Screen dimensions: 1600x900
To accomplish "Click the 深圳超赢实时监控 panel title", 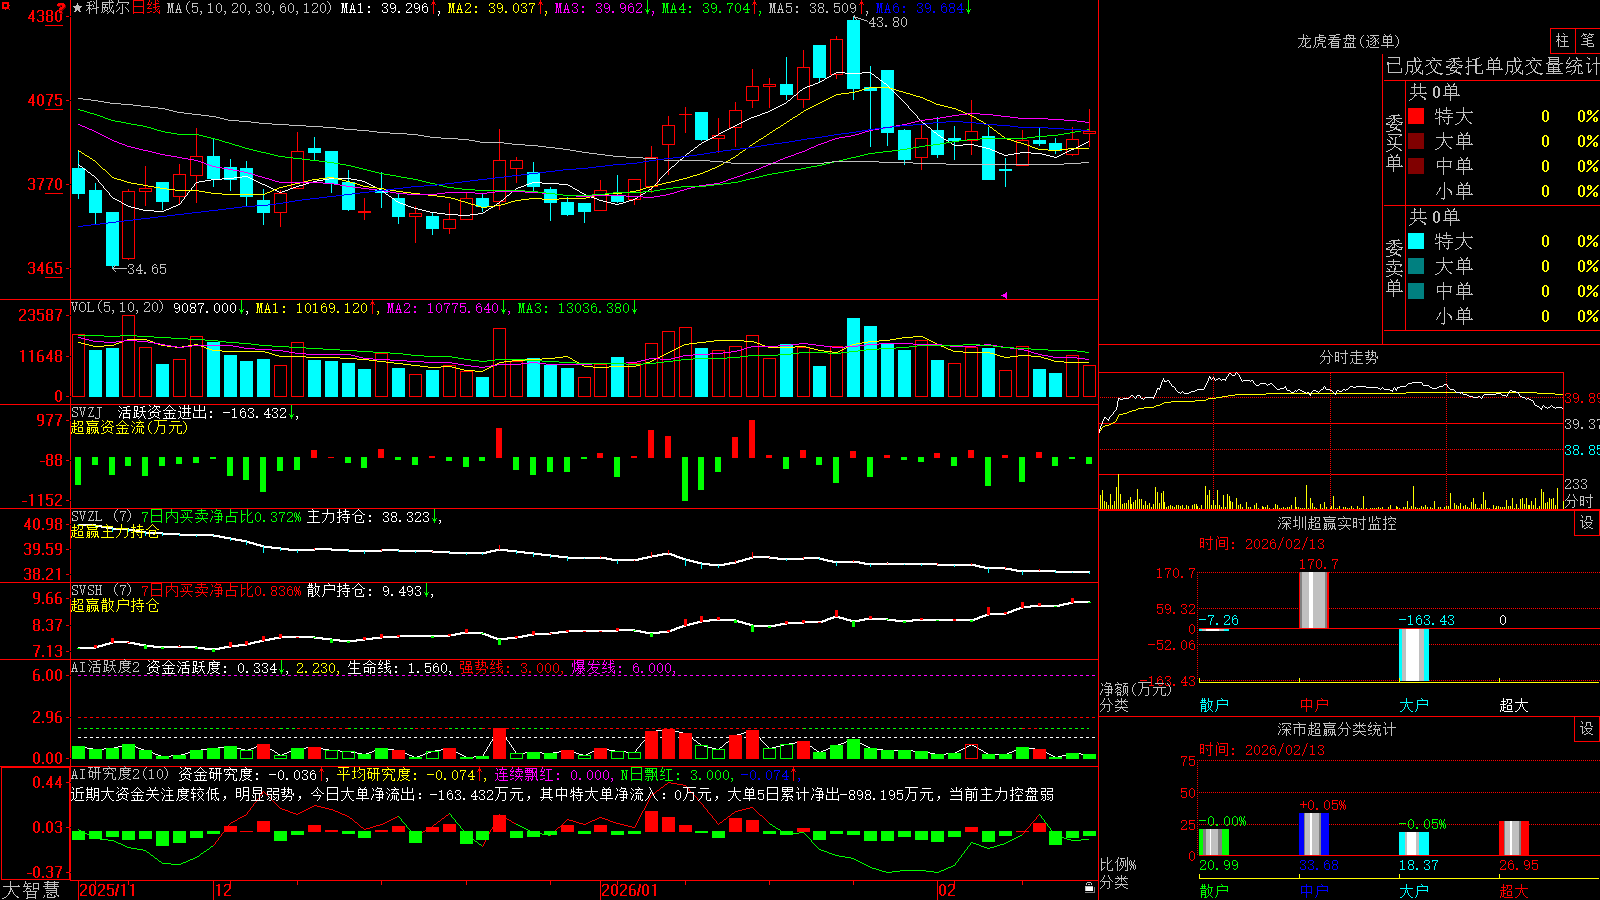I will click(1337, 523).
